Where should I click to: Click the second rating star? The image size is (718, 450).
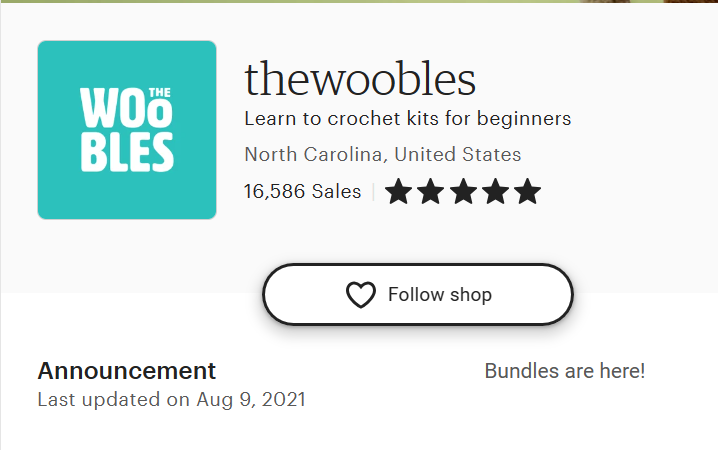click(431, 191)
